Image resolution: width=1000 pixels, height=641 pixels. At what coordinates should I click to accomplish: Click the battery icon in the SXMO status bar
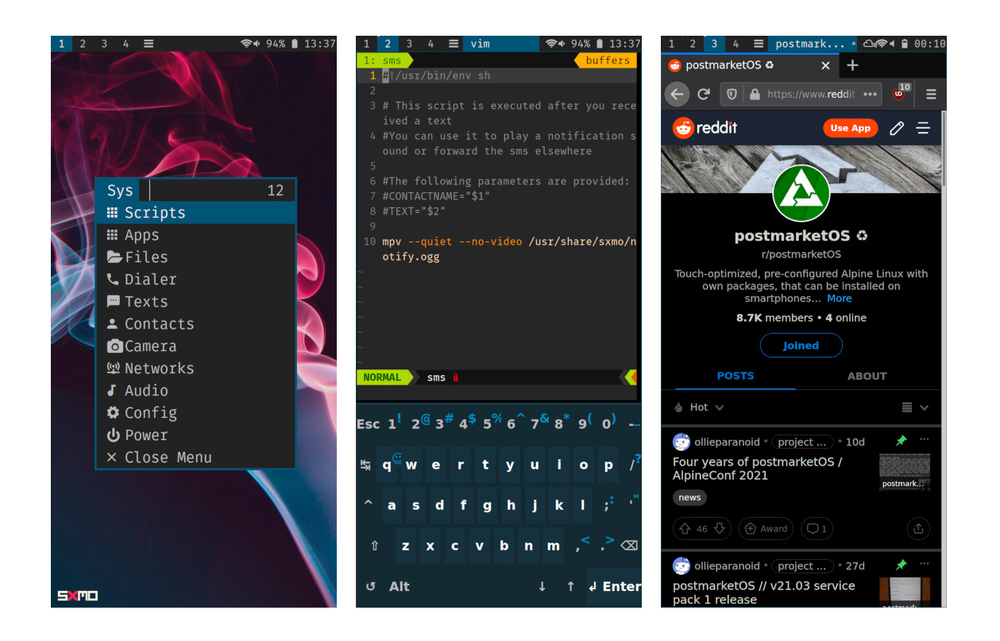click(294, 44)
